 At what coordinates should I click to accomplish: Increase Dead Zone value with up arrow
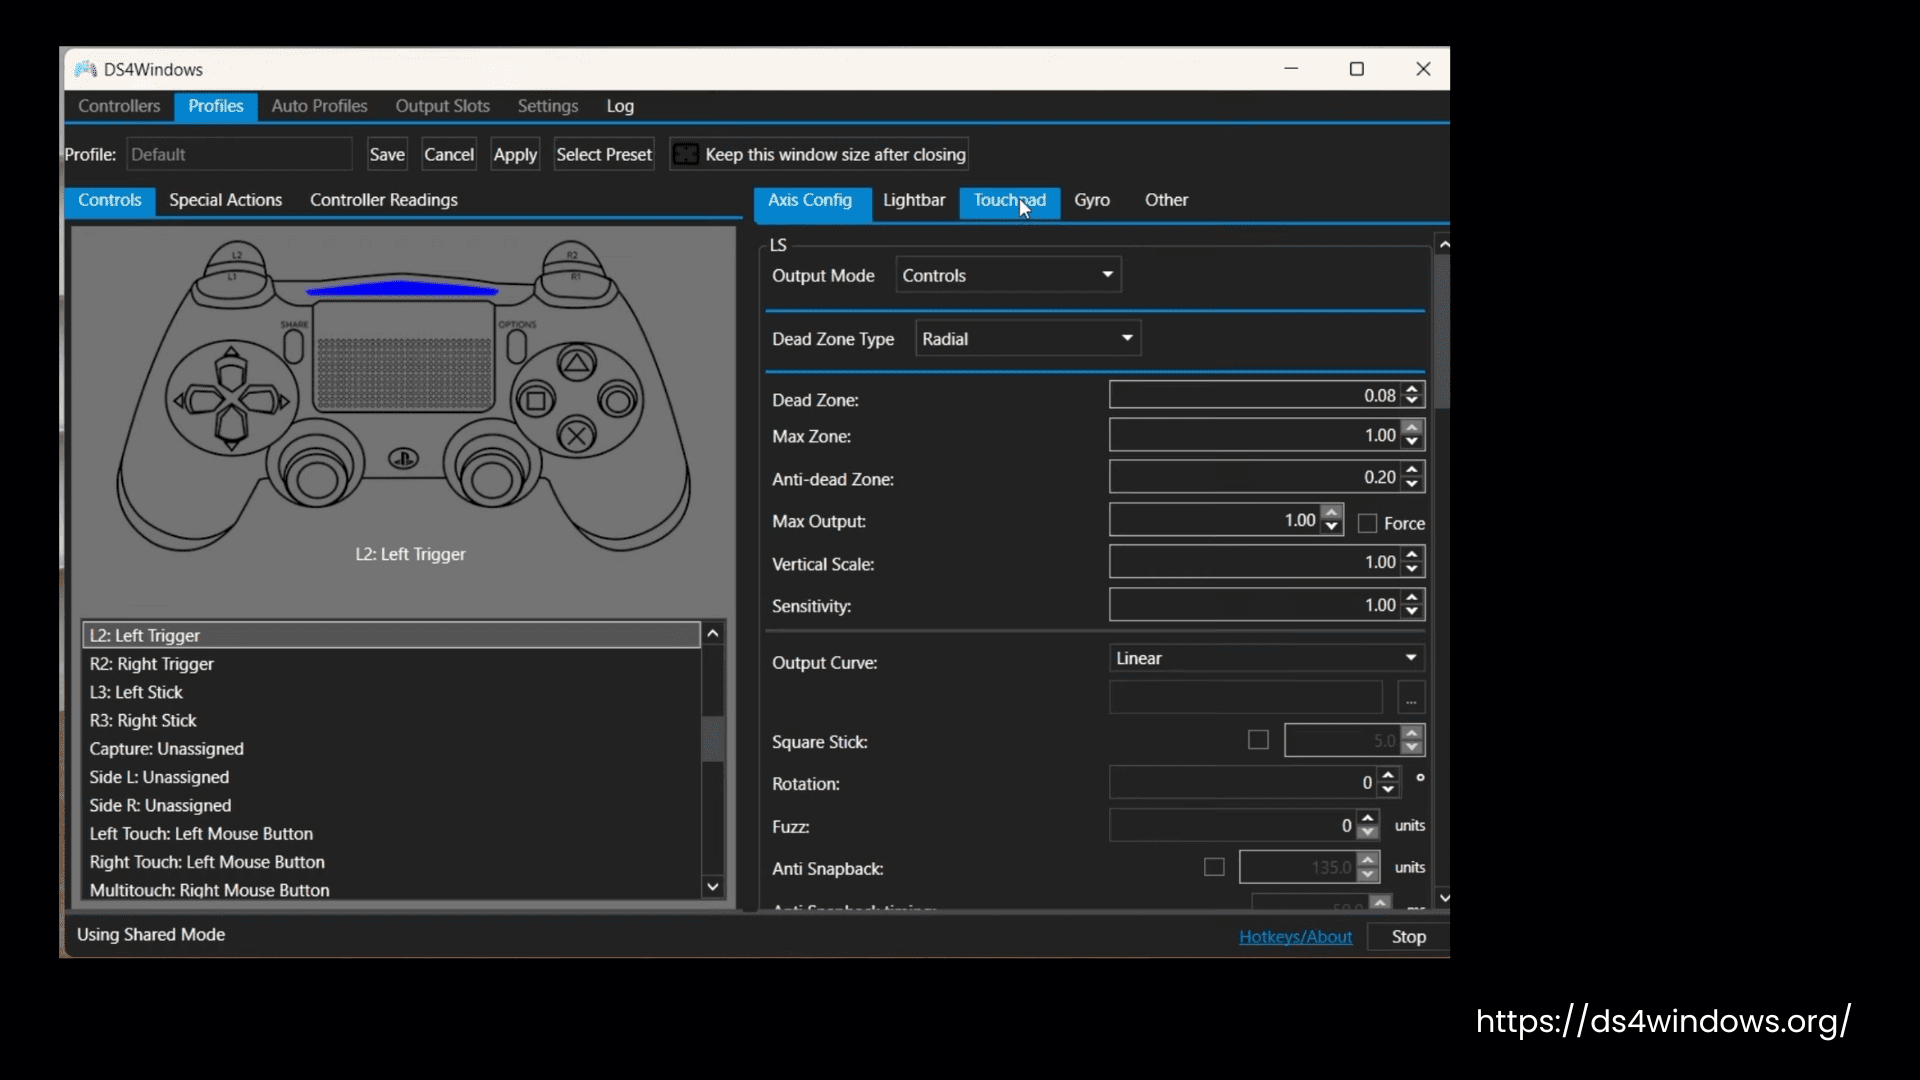tap(1412, 389)
